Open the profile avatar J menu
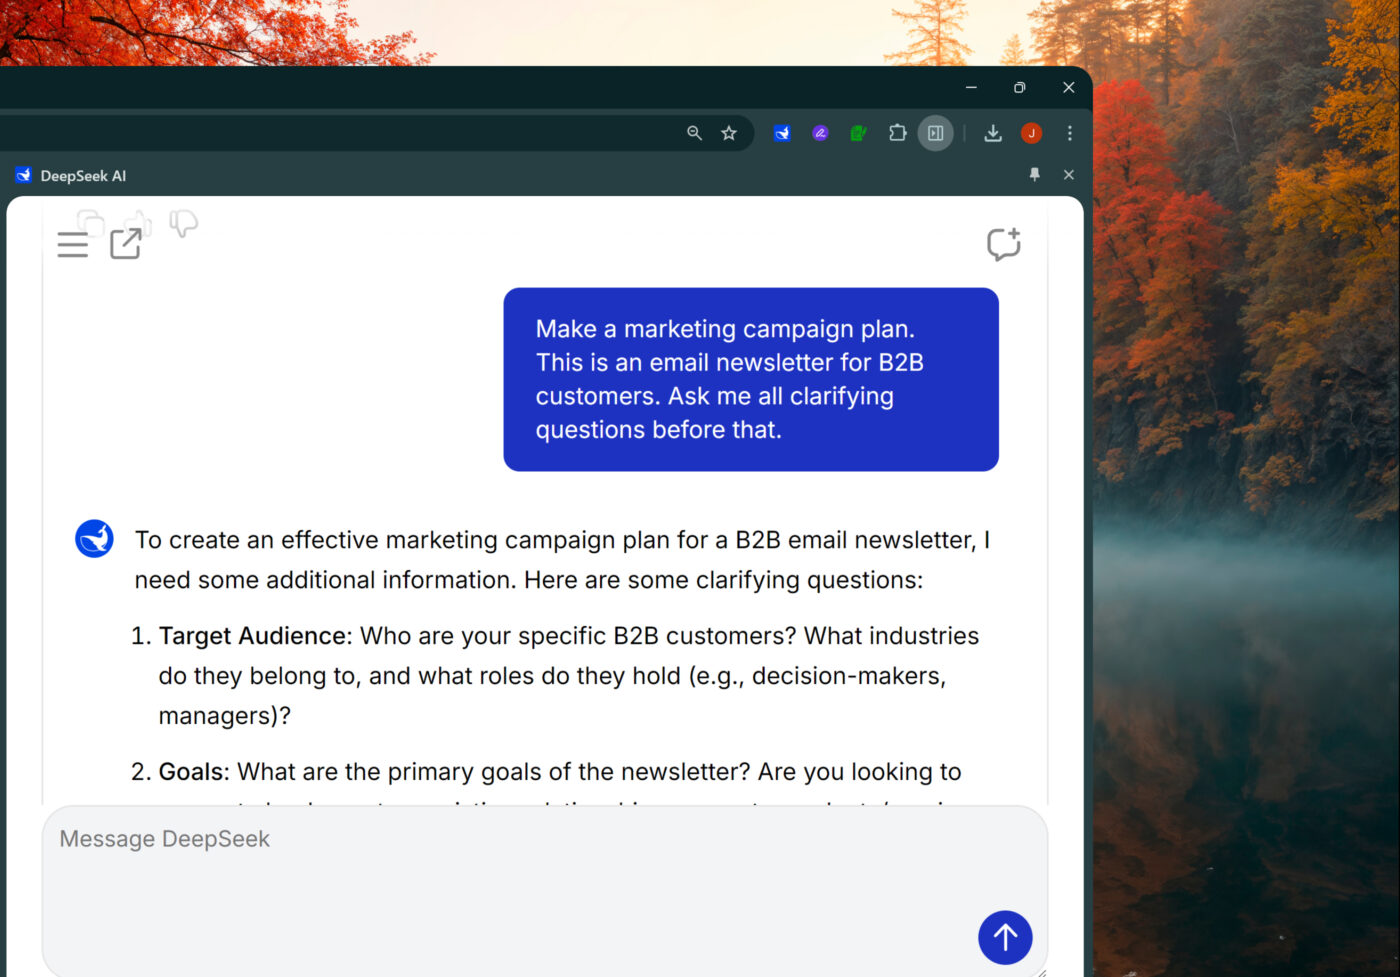 point(1031,133)
